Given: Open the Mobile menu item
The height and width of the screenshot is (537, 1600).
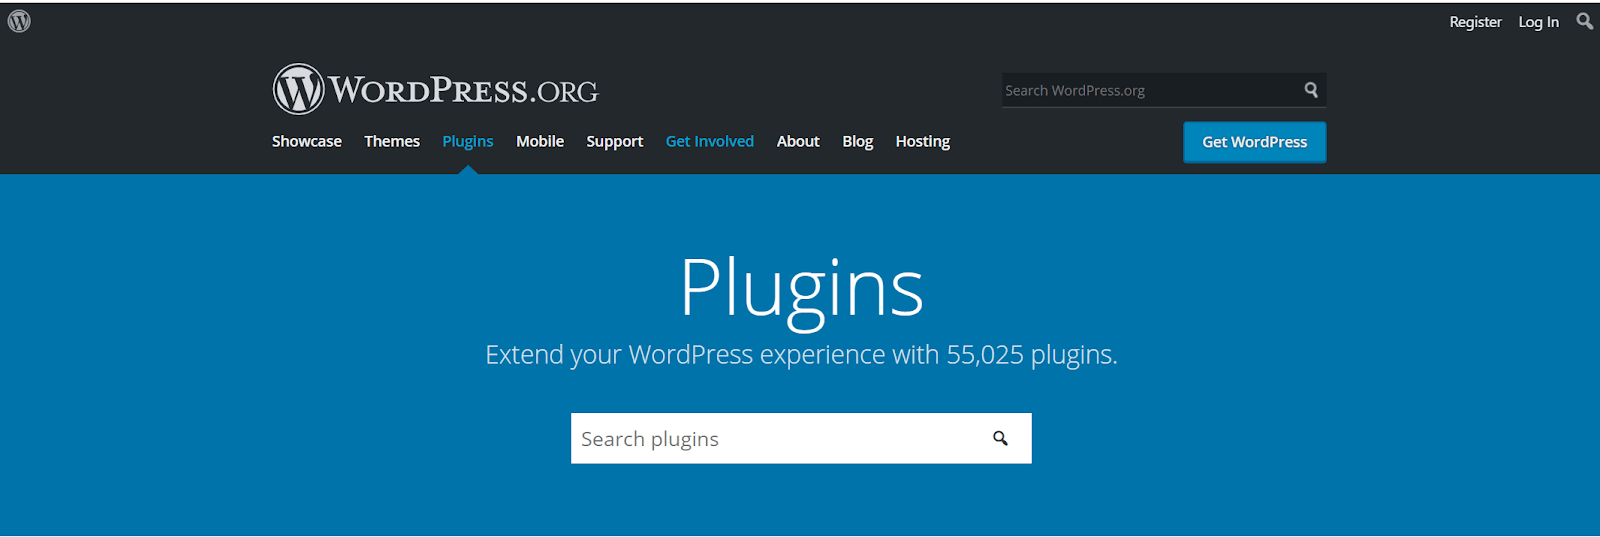Looking at the screenshot, I should [x=540, y=141].
